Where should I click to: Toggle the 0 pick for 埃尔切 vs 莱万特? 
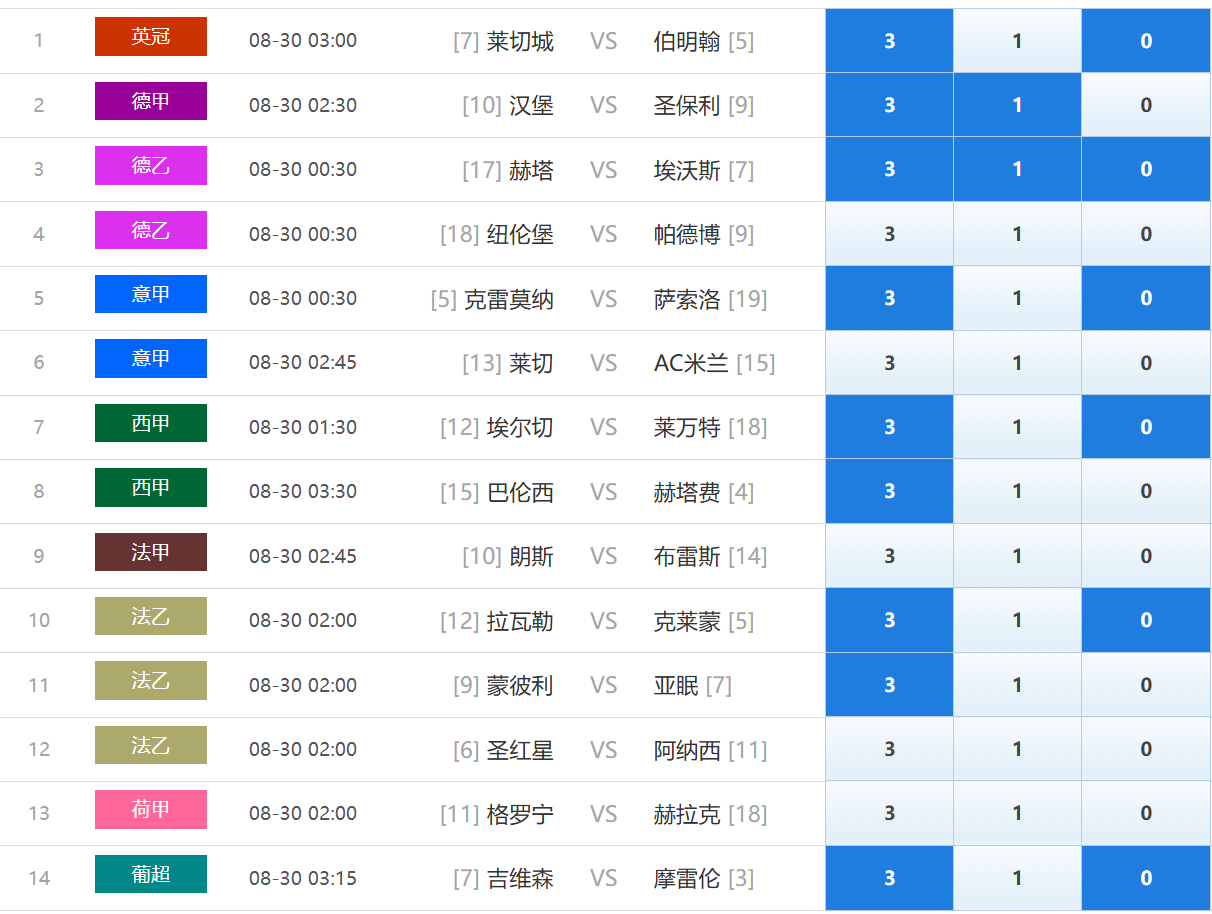coord(1146,427)
